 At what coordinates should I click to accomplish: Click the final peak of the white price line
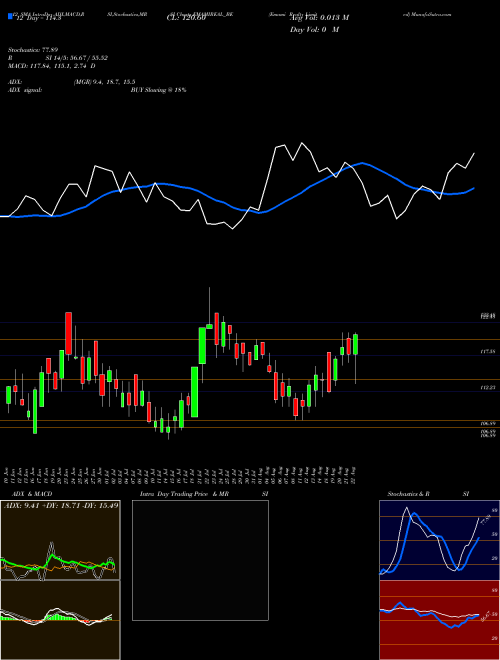[x=474, y=154]
